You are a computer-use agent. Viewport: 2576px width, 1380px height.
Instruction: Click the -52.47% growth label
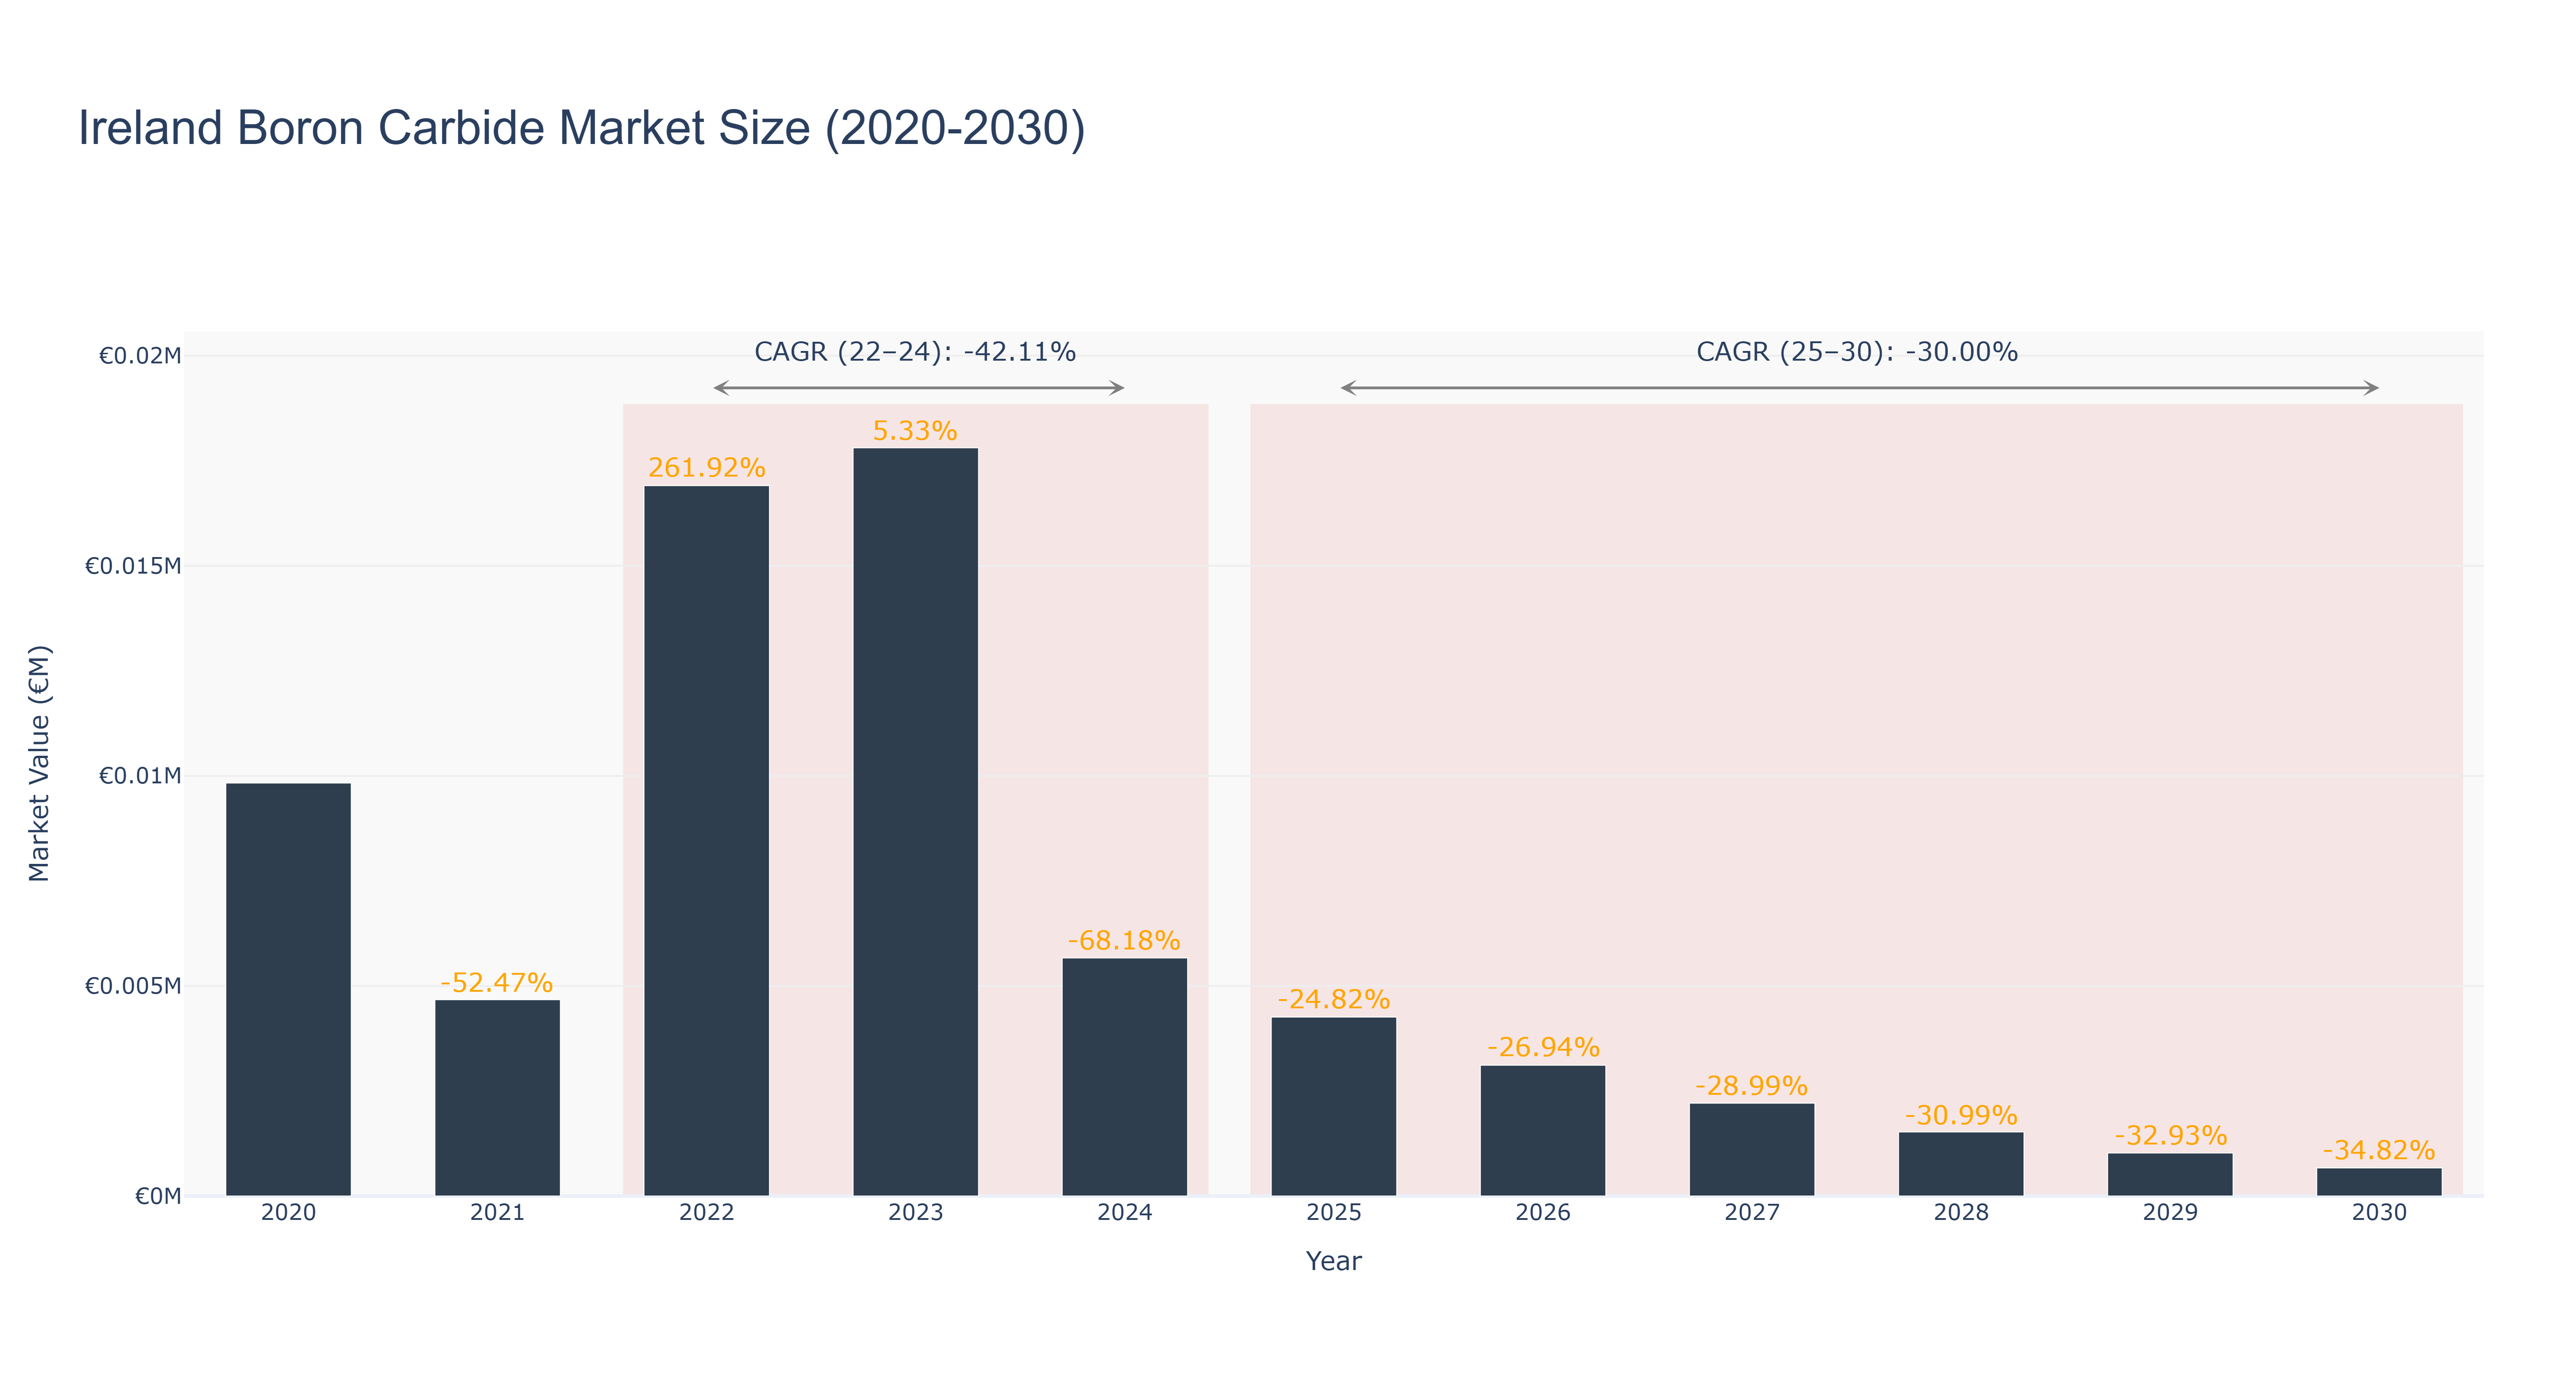[497, 982]
